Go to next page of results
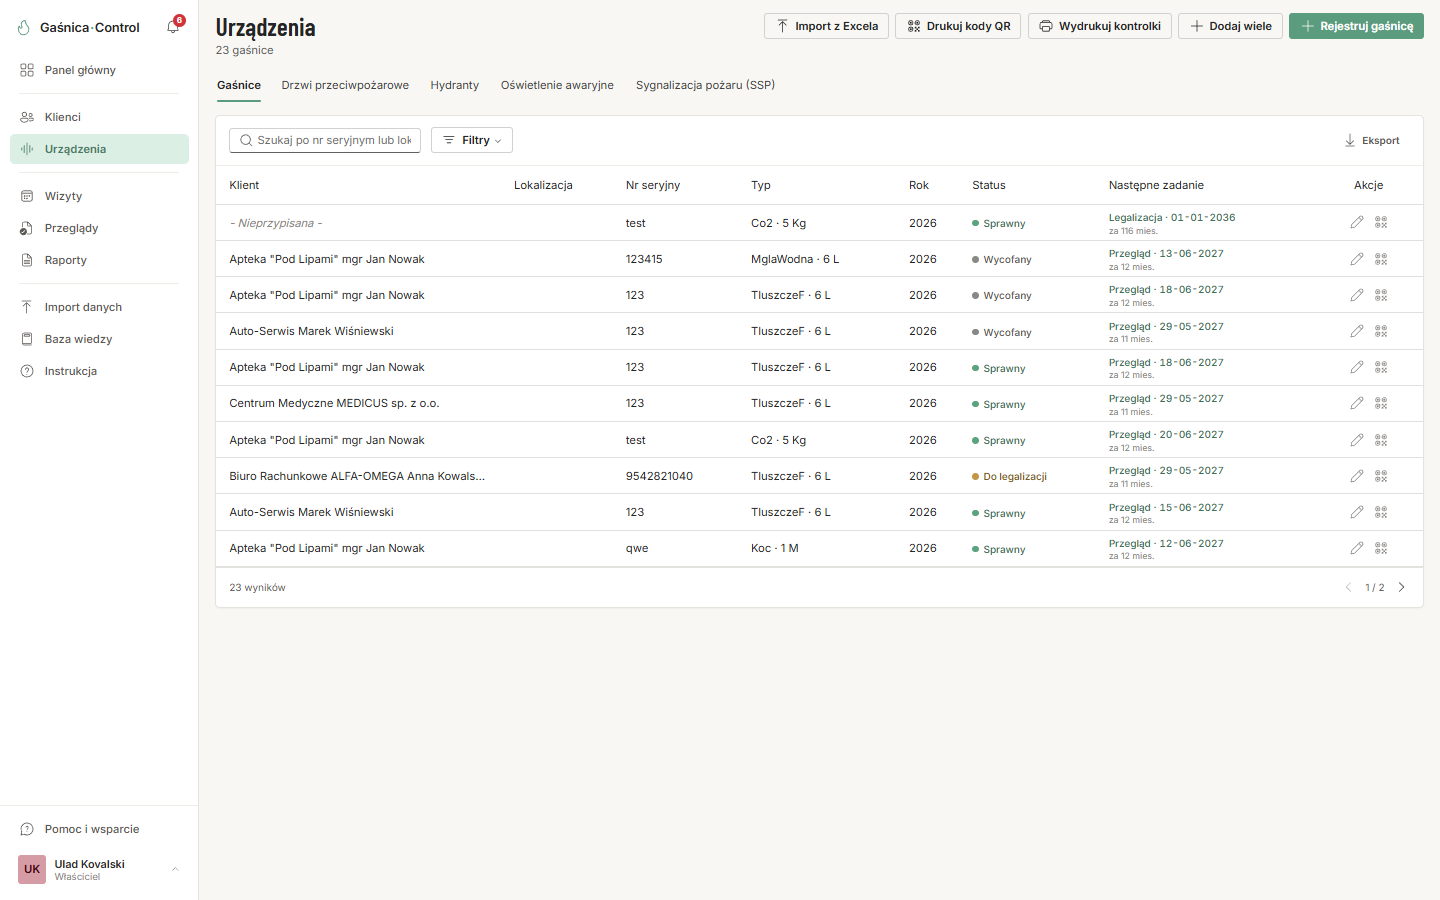 tap(1401, 587)
